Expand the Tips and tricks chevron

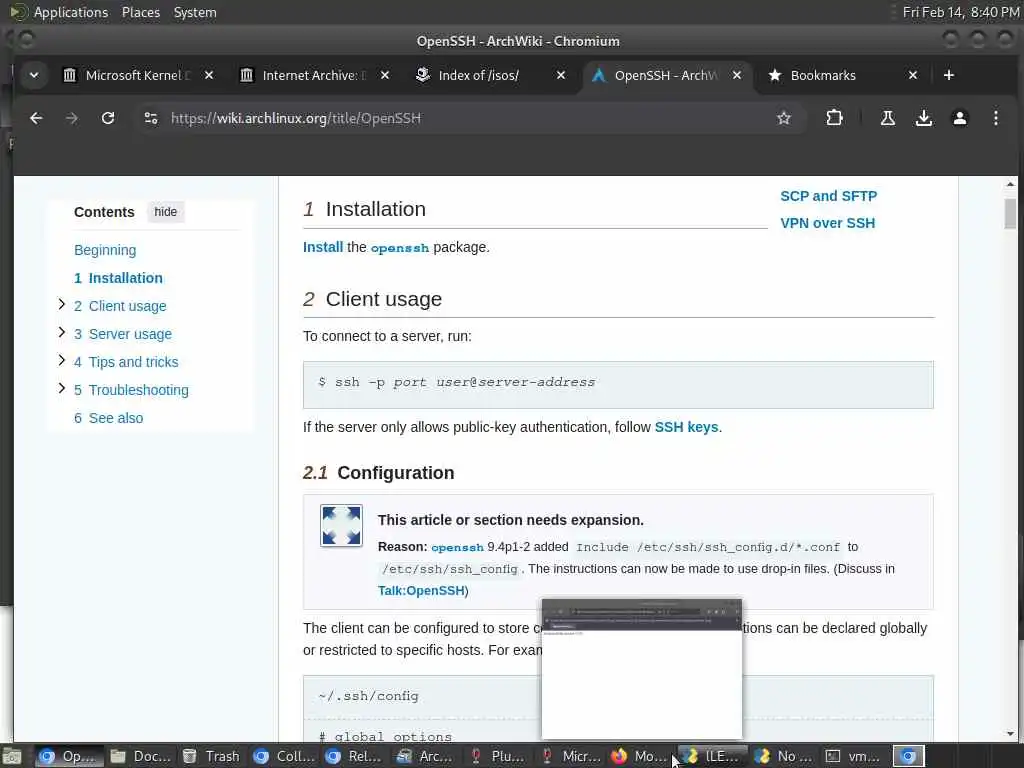click(61, 360)
